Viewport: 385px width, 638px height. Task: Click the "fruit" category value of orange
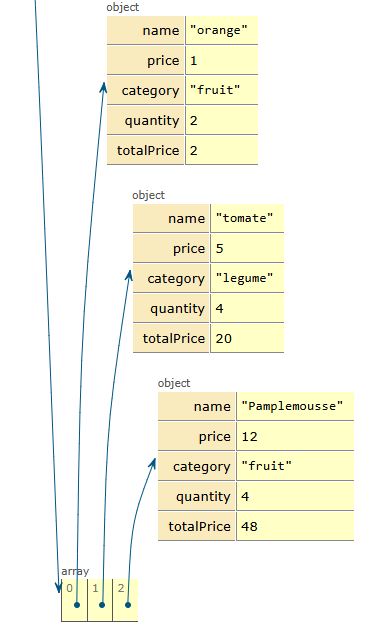pyautogui.click(x=222, y=90)
